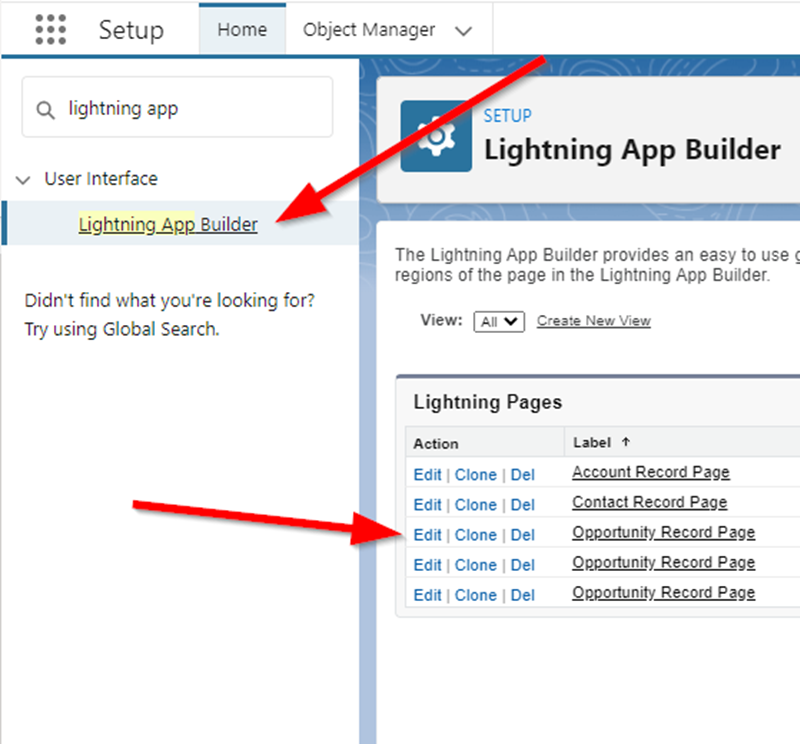Open the App Launcher dots icon
The image size is (800, 744).
(51, 30)
